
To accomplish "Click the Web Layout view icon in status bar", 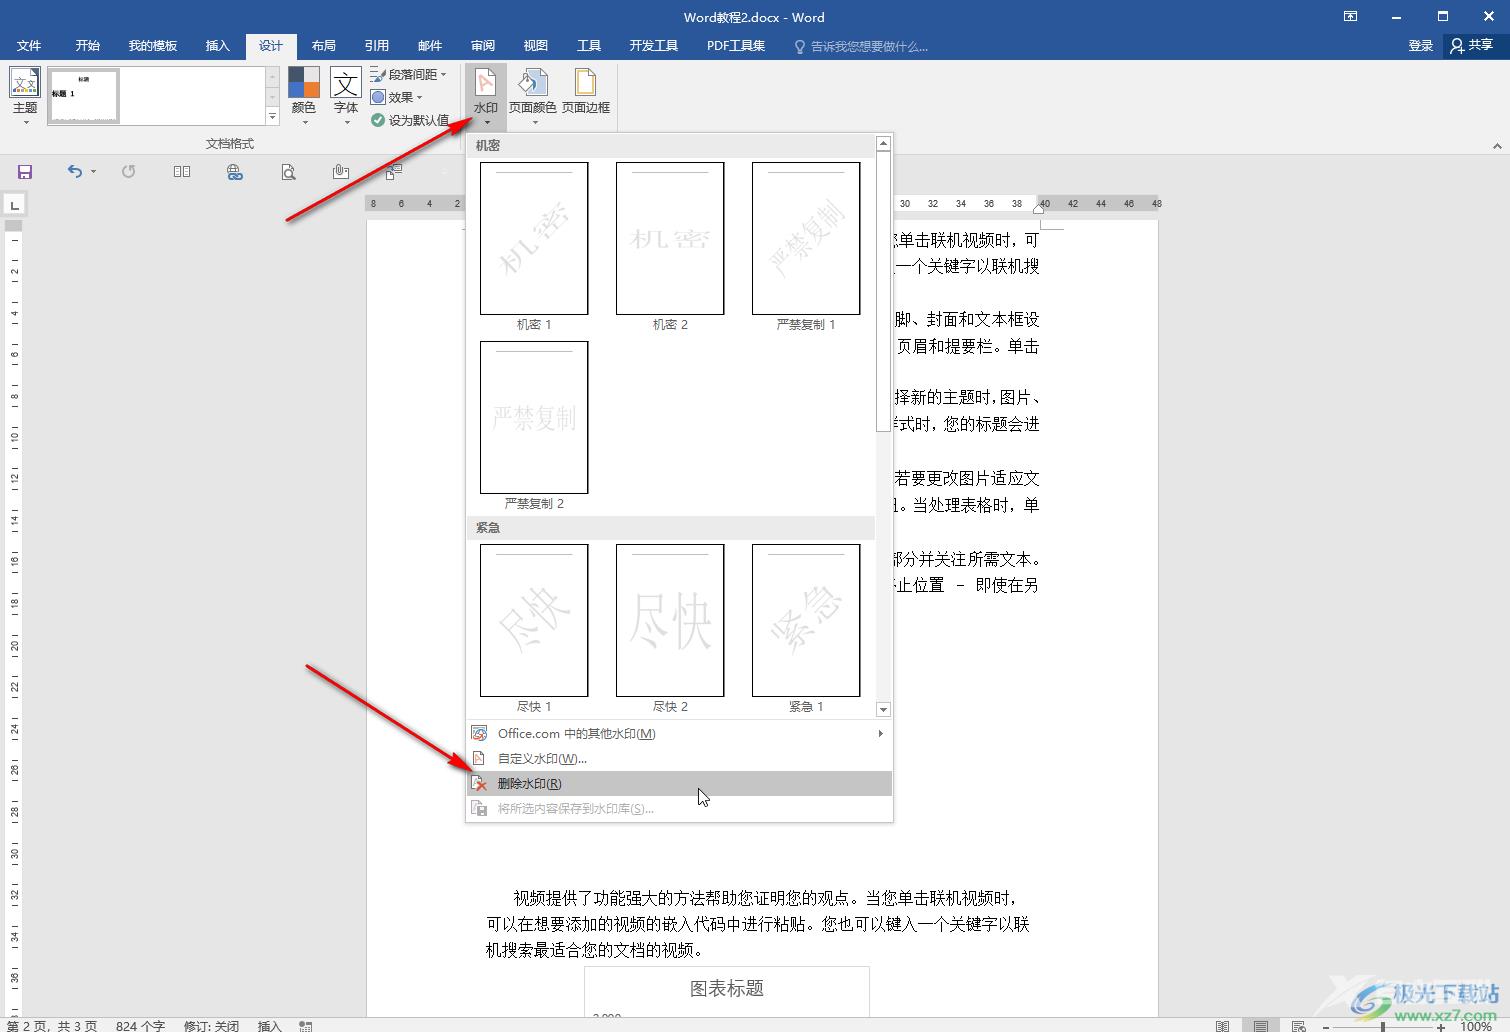I will point(1299,1026).
